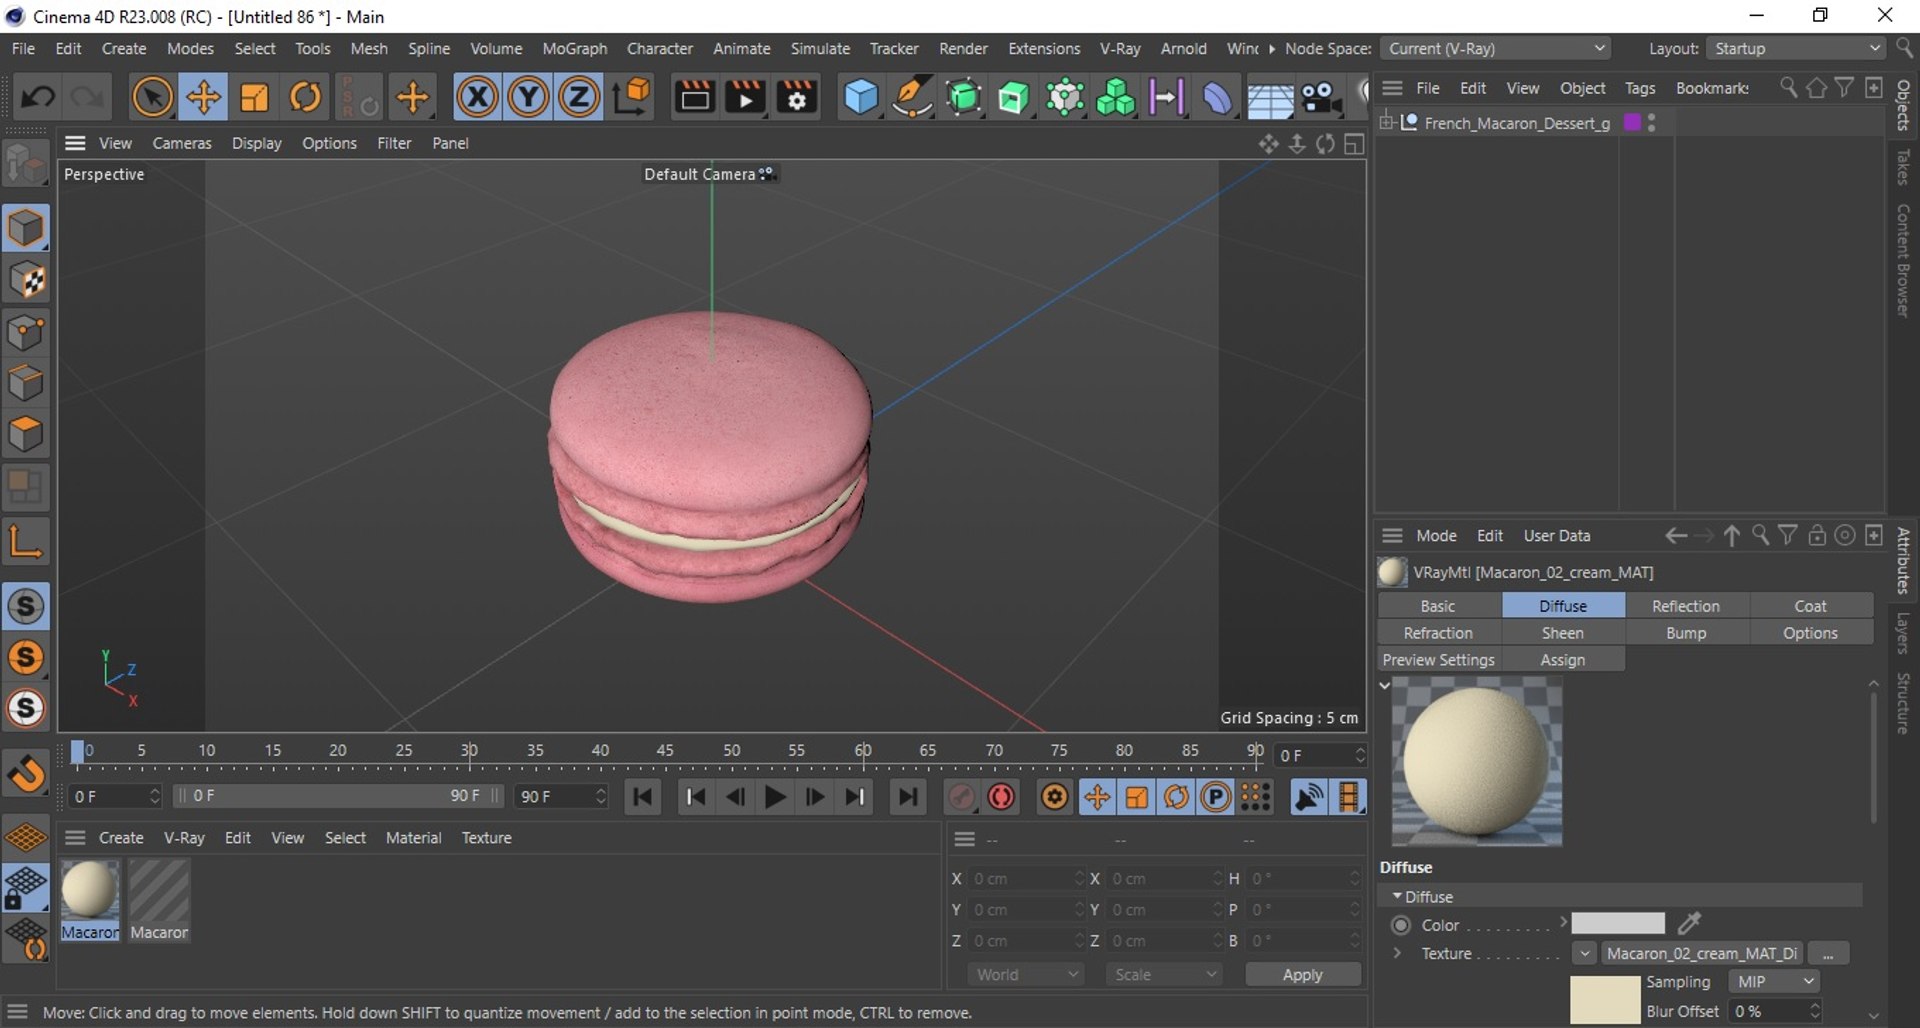
Task: Switch to the Bump tab
Action: click(1686, 633)
